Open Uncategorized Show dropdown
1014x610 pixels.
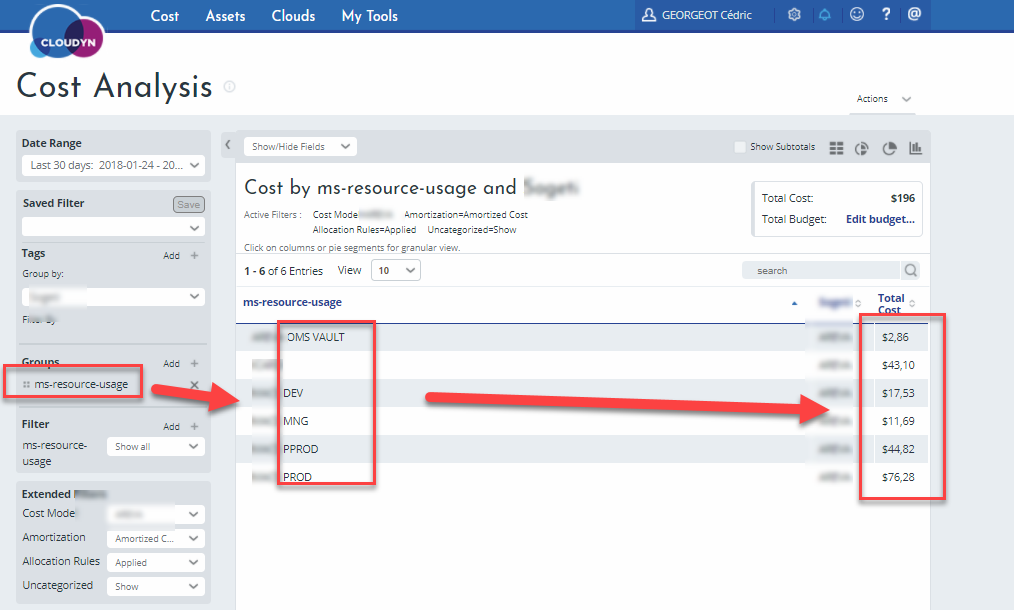pyautogui.click(x=156, y=586)
